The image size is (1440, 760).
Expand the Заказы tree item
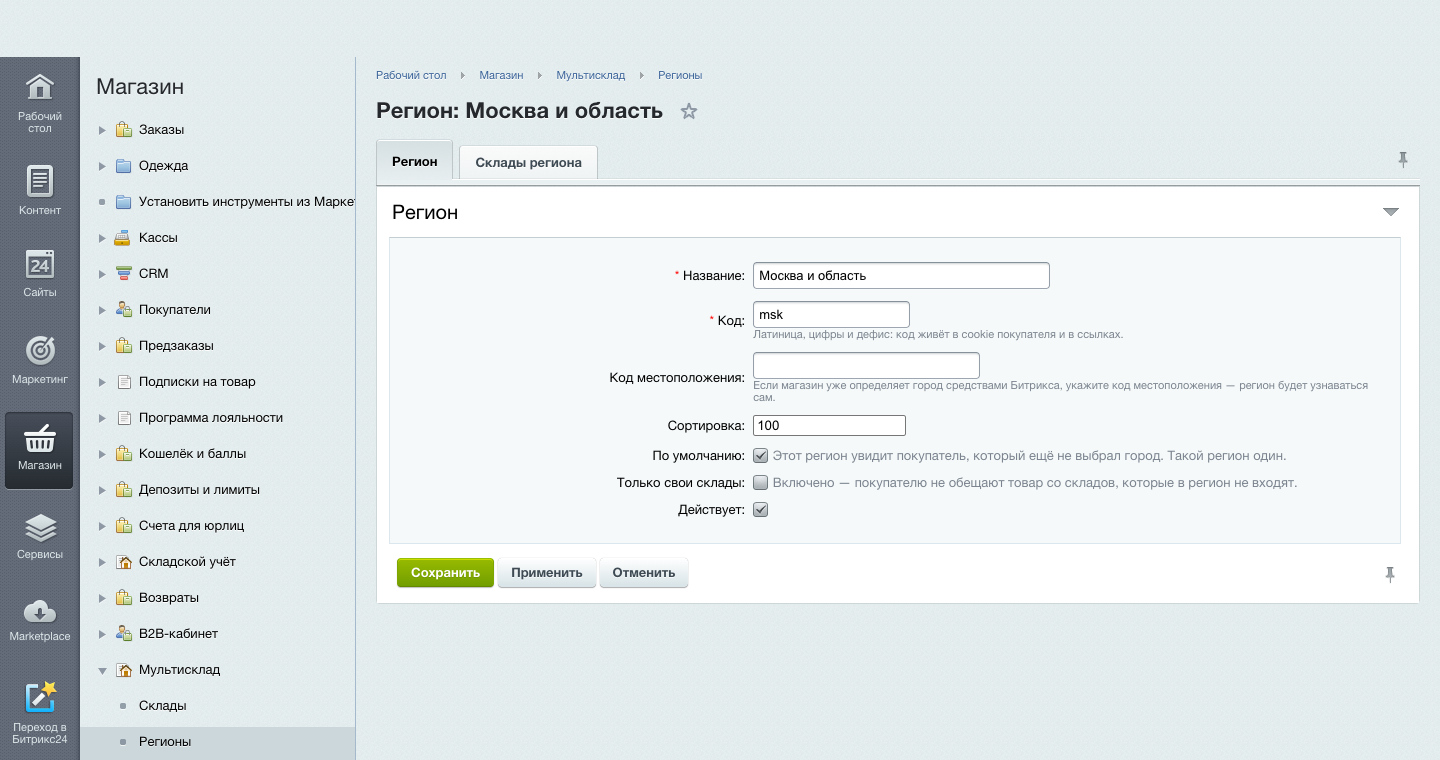102,130
